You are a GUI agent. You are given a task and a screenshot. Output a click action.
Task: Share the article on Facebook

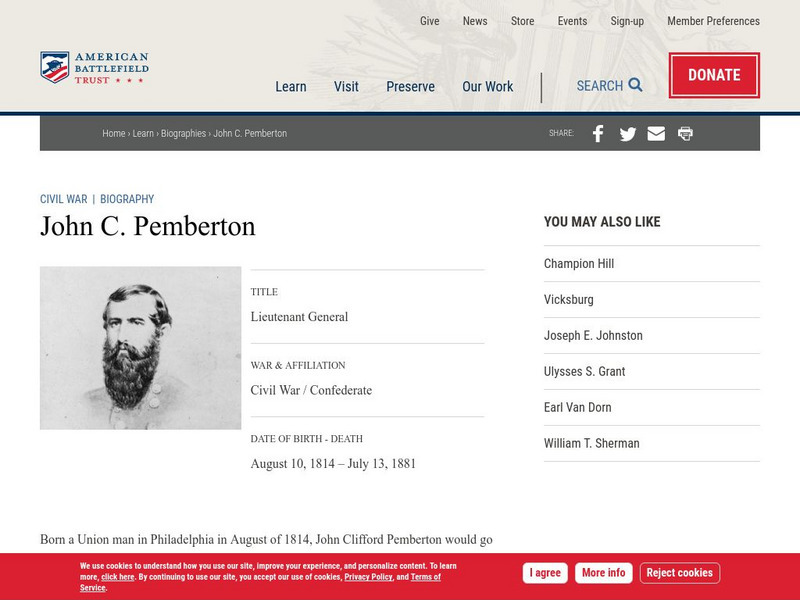[x=597, y=132]
